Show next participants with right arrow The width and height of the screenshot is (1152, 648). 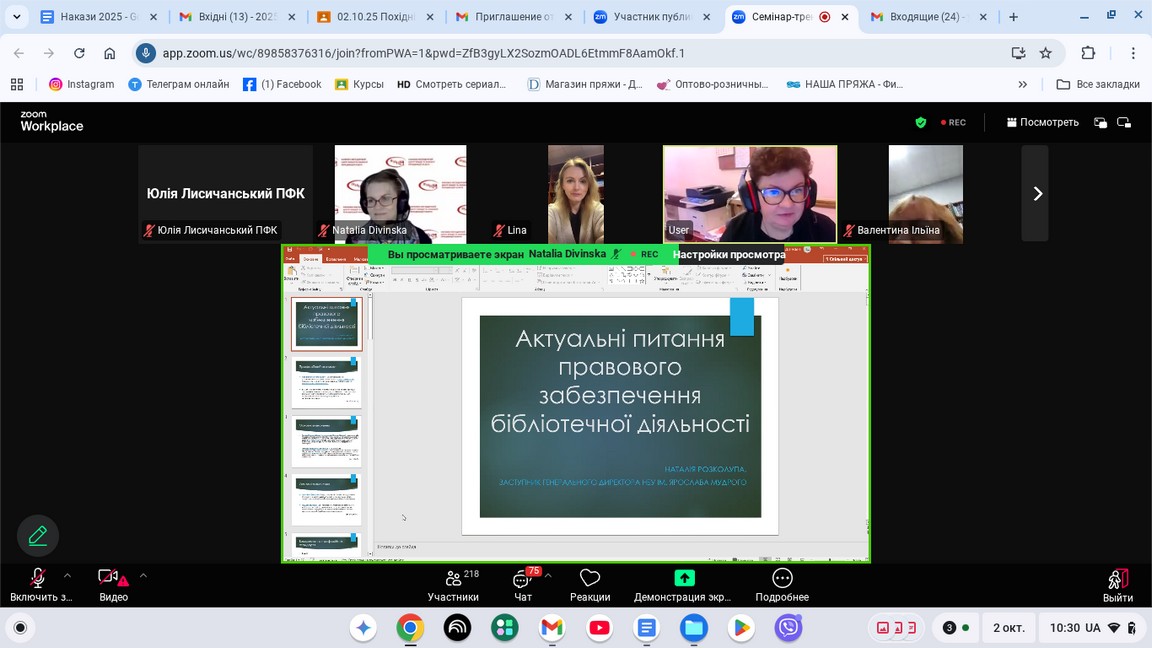point(1036,194)
